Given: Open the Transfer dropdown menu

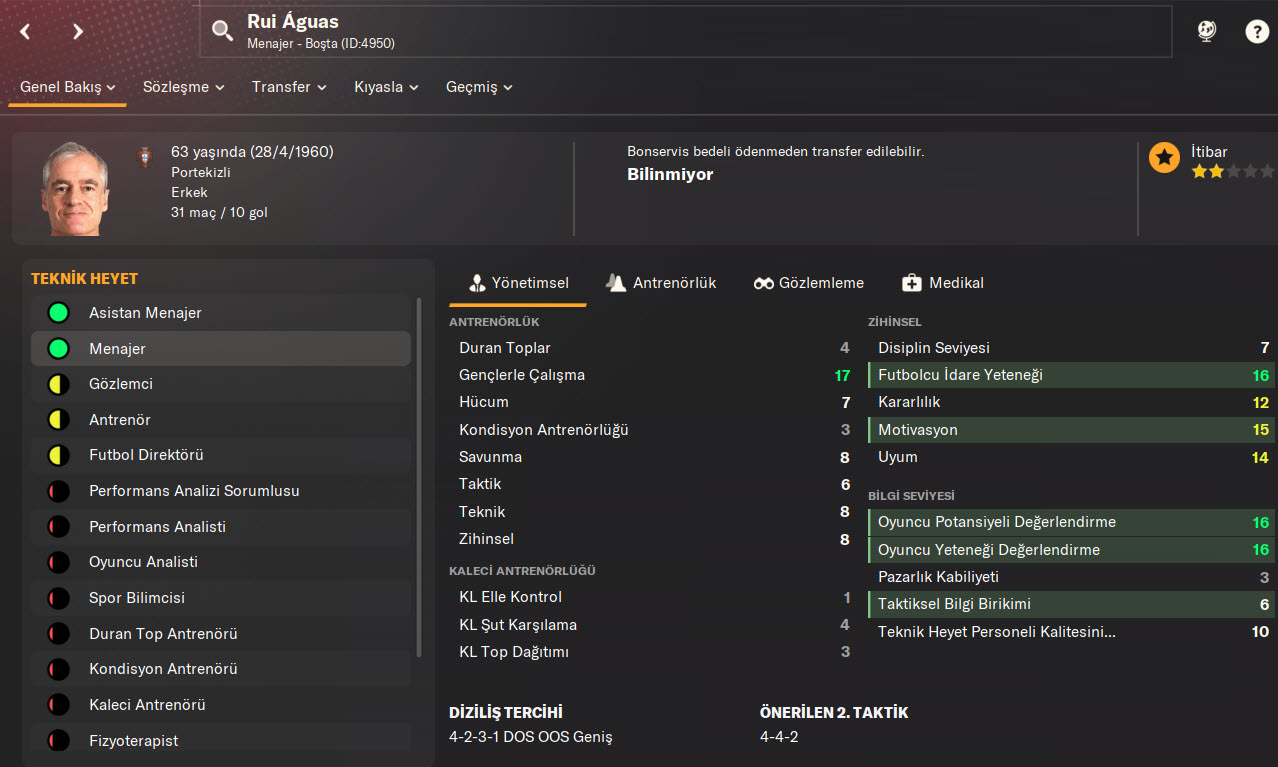Looking at the screenshot, I should (289, 87).
